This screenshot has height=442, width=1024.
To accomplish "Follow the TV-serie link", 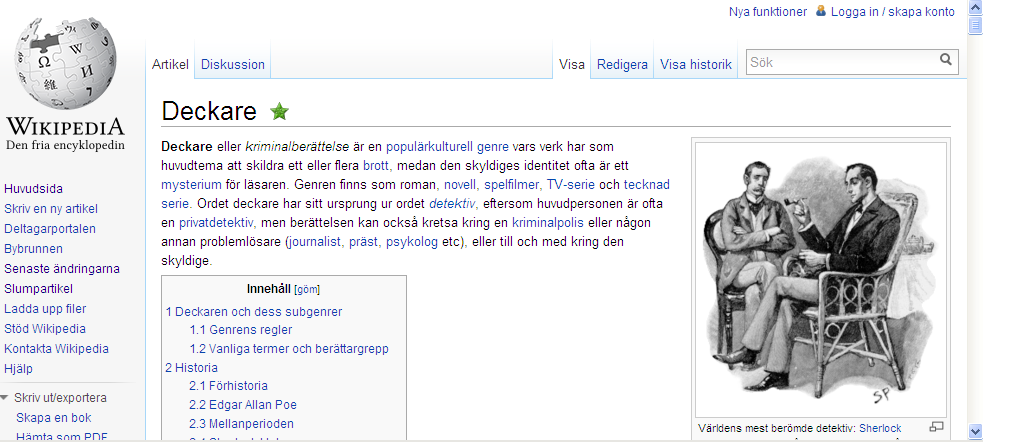I will pyautogui.click(x=571, y=184).
